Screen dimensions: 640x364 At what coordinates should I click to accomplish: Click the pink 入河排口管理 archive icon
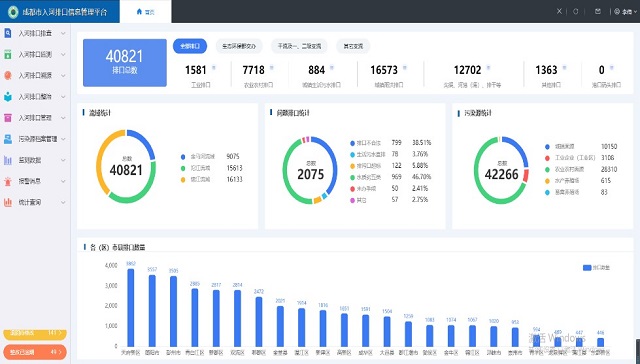[7, 118]
